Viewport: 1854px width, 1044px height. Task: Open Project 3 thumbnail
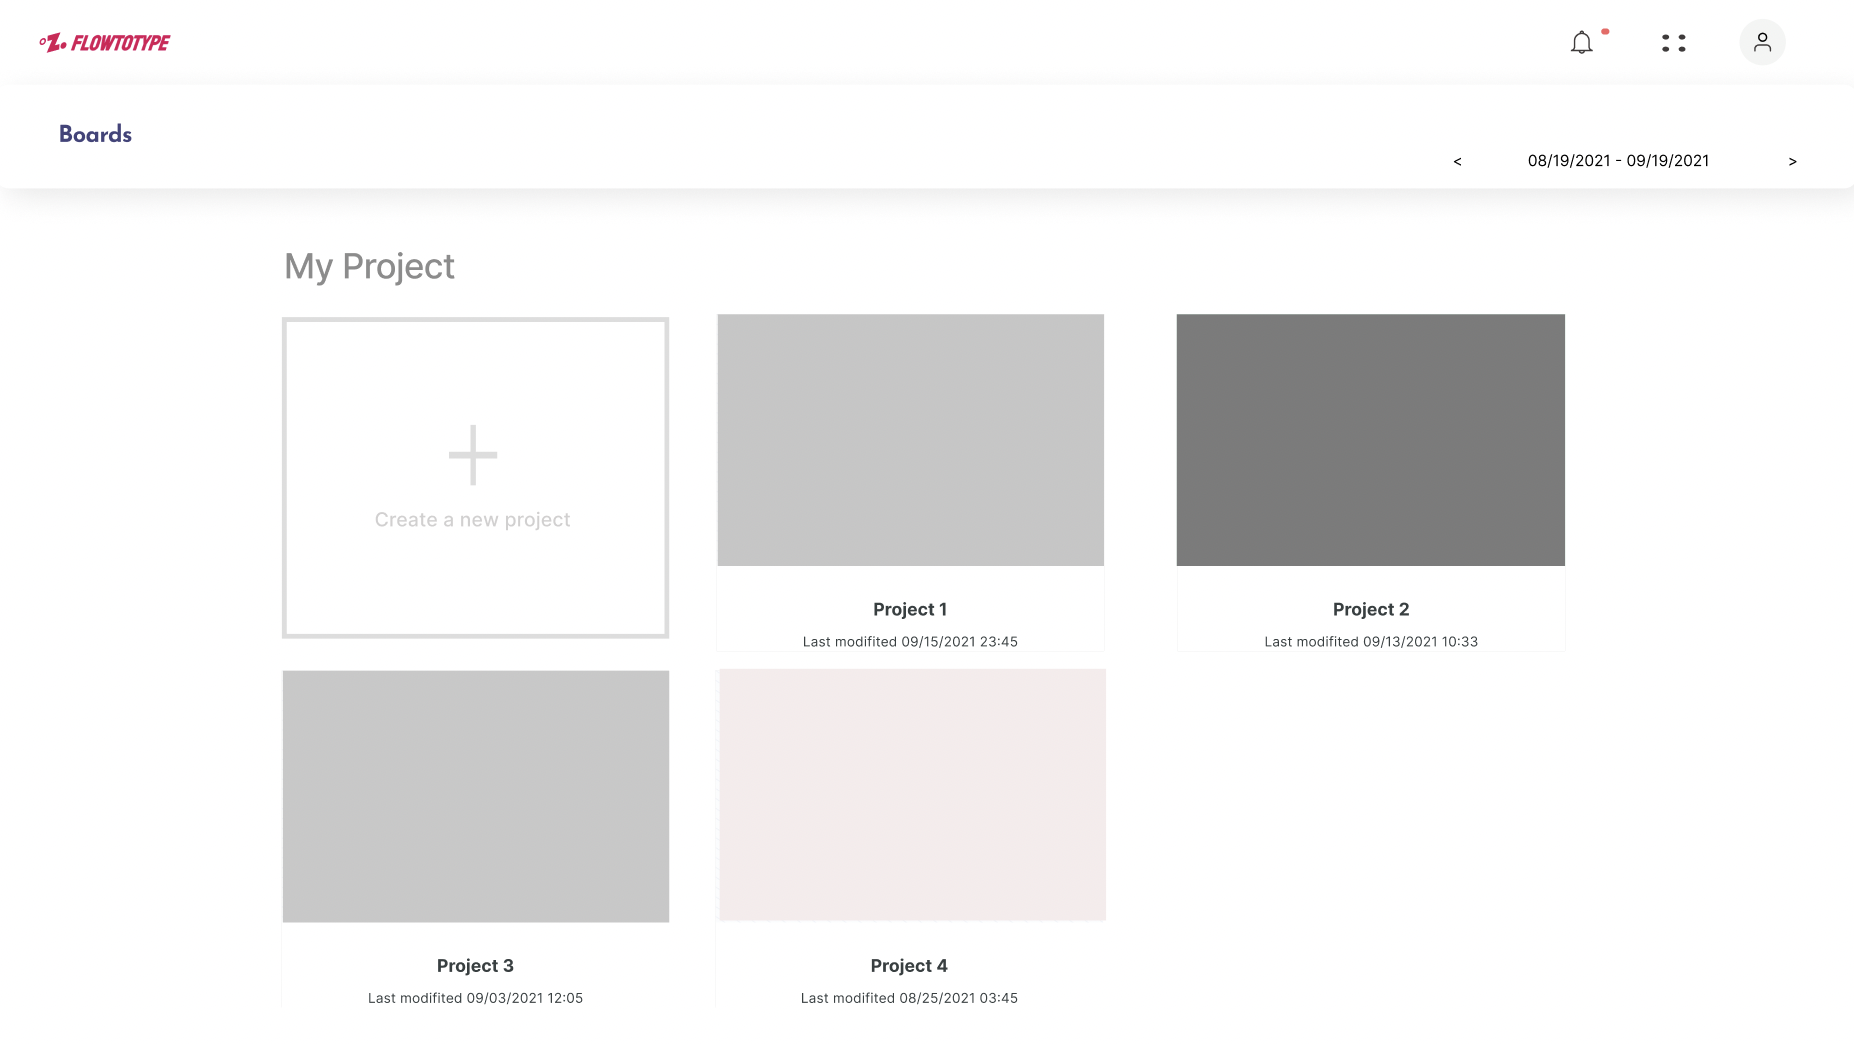point(476,796)
